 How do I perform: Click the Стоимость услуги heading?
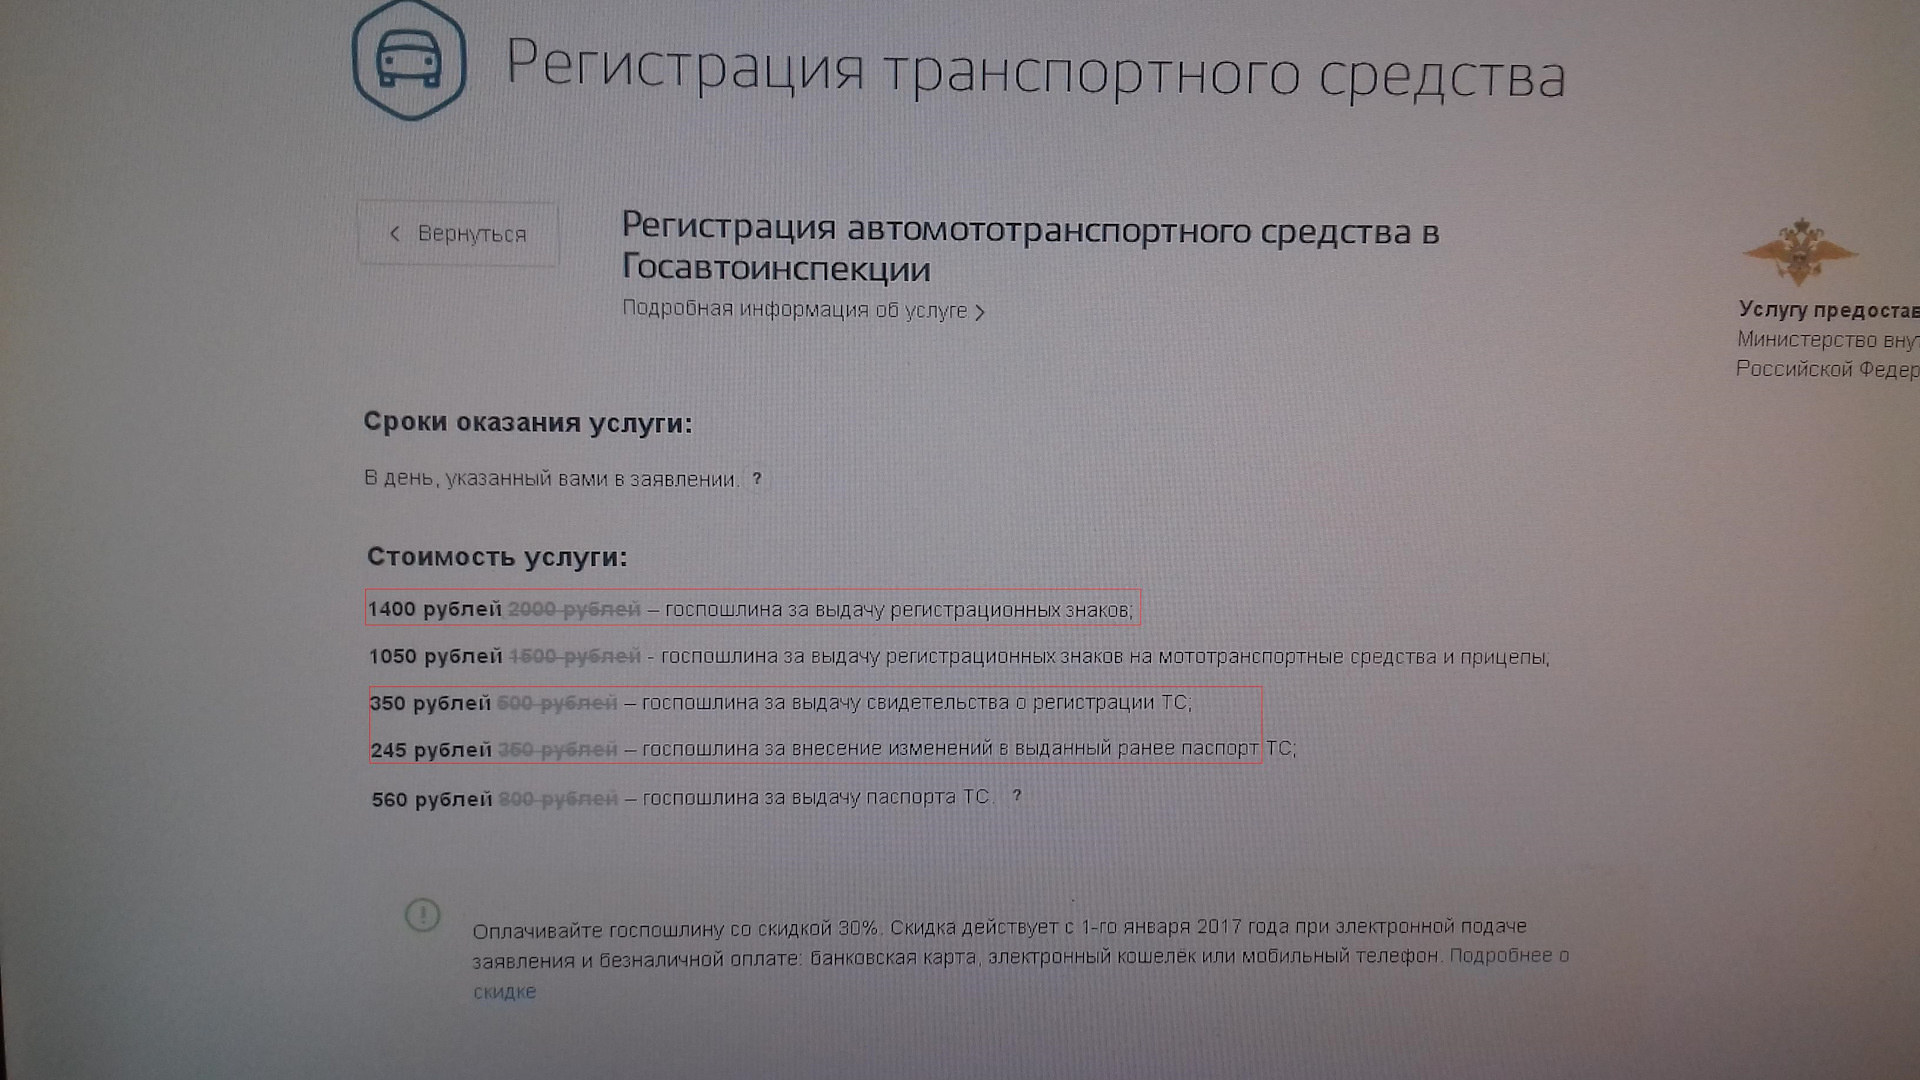coord(497,557)
